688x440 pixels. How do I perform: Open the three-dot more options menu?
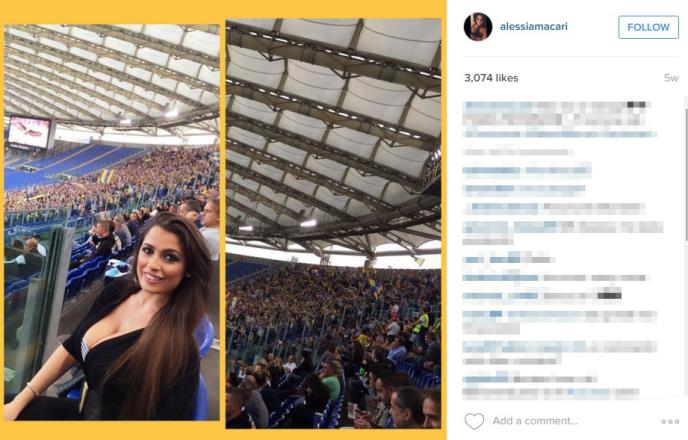[670, 422]
